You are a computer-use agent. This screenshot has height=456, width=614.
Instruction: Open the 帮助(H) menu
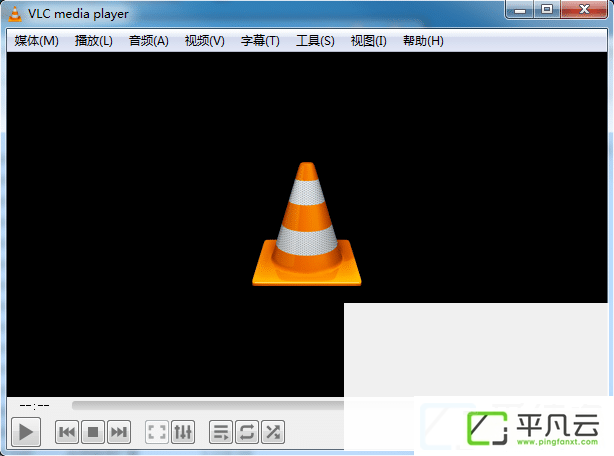click(423, 41)
